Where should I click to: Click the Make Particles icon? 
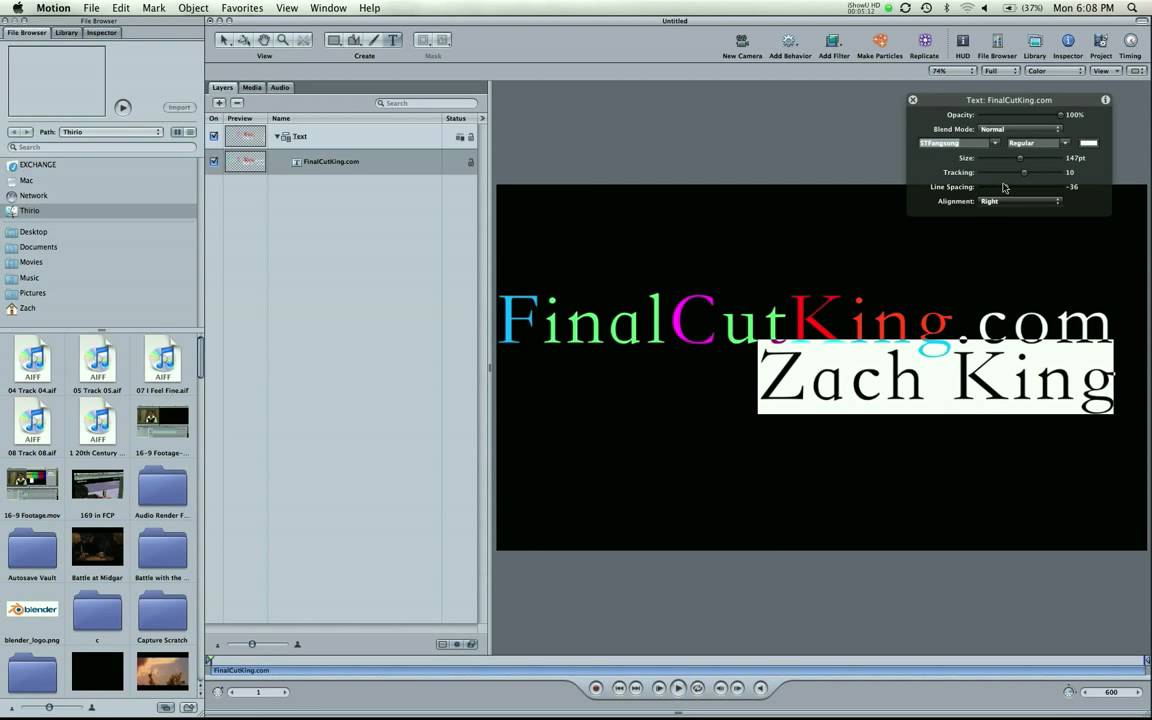point(879,40)
